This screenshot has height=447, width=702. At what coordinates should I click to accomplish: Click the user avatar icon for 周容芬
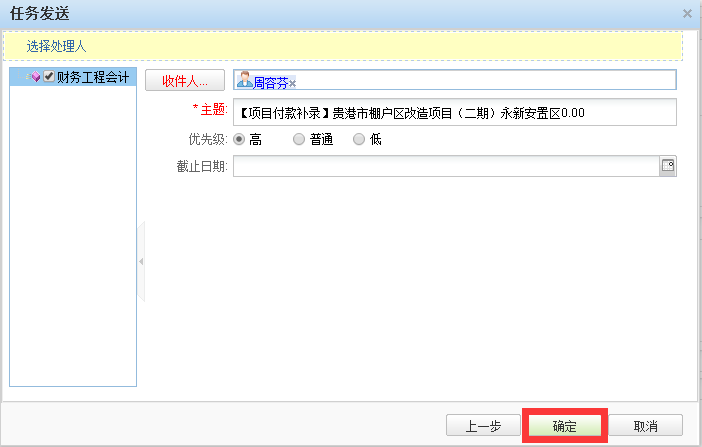(244, 80)
